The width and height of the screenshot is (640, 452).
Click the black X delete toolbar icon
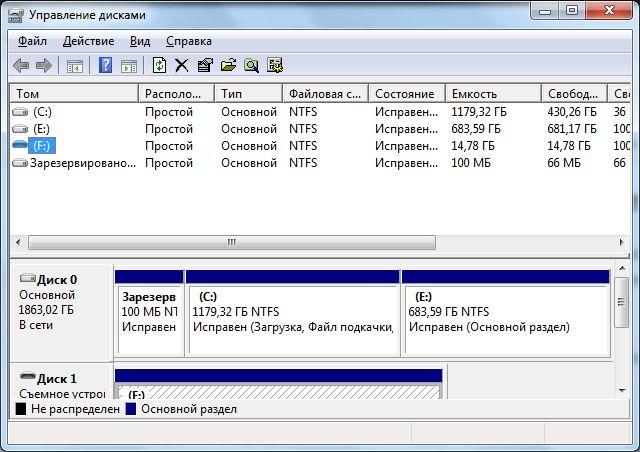tap(182, 65)
